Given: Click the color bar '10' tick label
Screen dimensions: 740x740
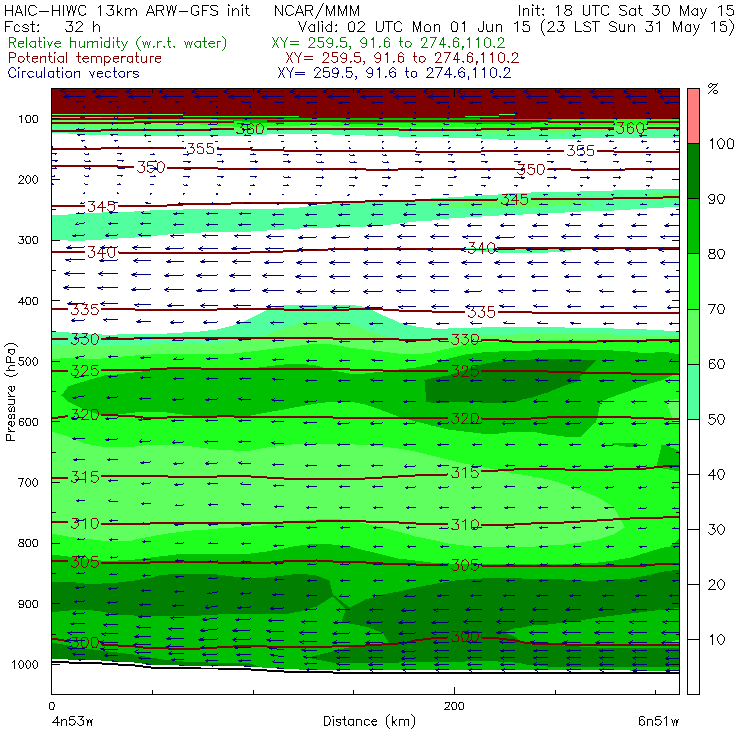Looking at the screenshot, I should coord(716,639).
